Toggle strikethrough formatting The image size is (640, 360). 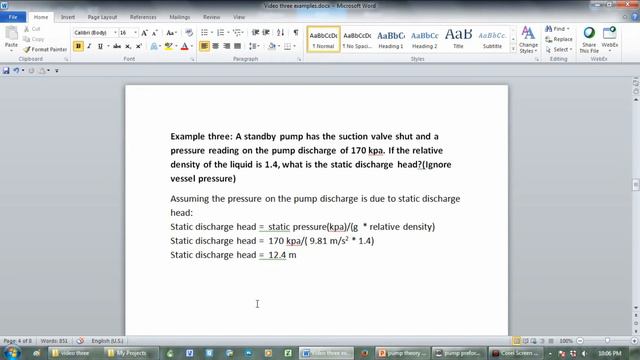click(x=117, y=46)
